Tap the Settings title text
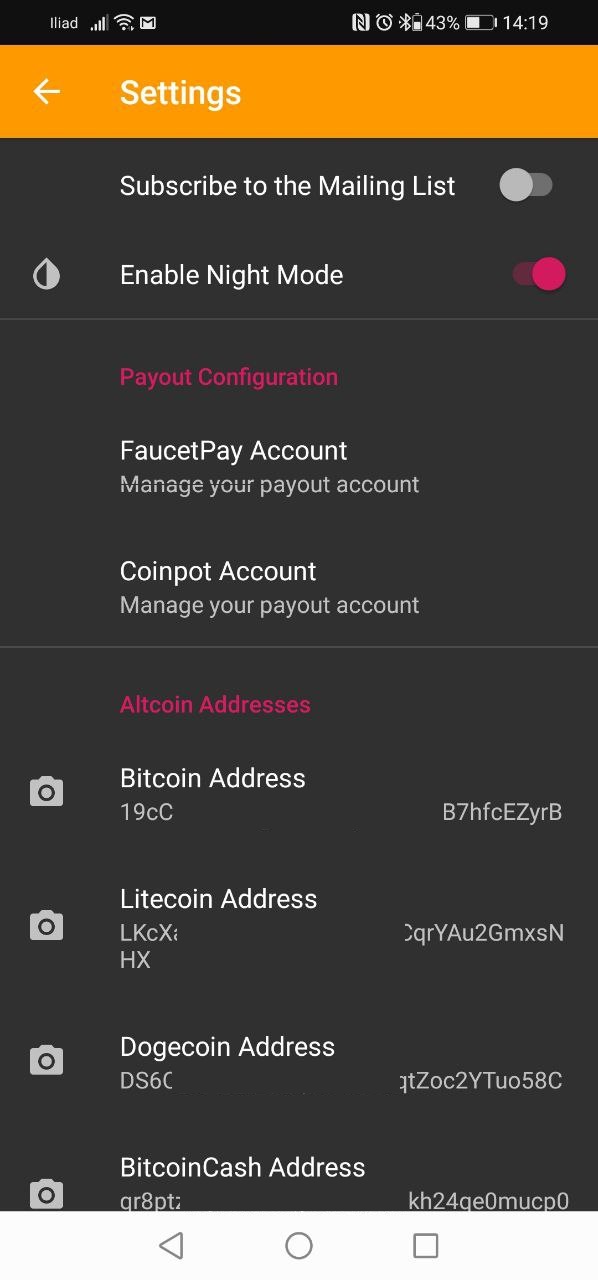The height and width of the screenshot is (1280, 598). [181, 93]
